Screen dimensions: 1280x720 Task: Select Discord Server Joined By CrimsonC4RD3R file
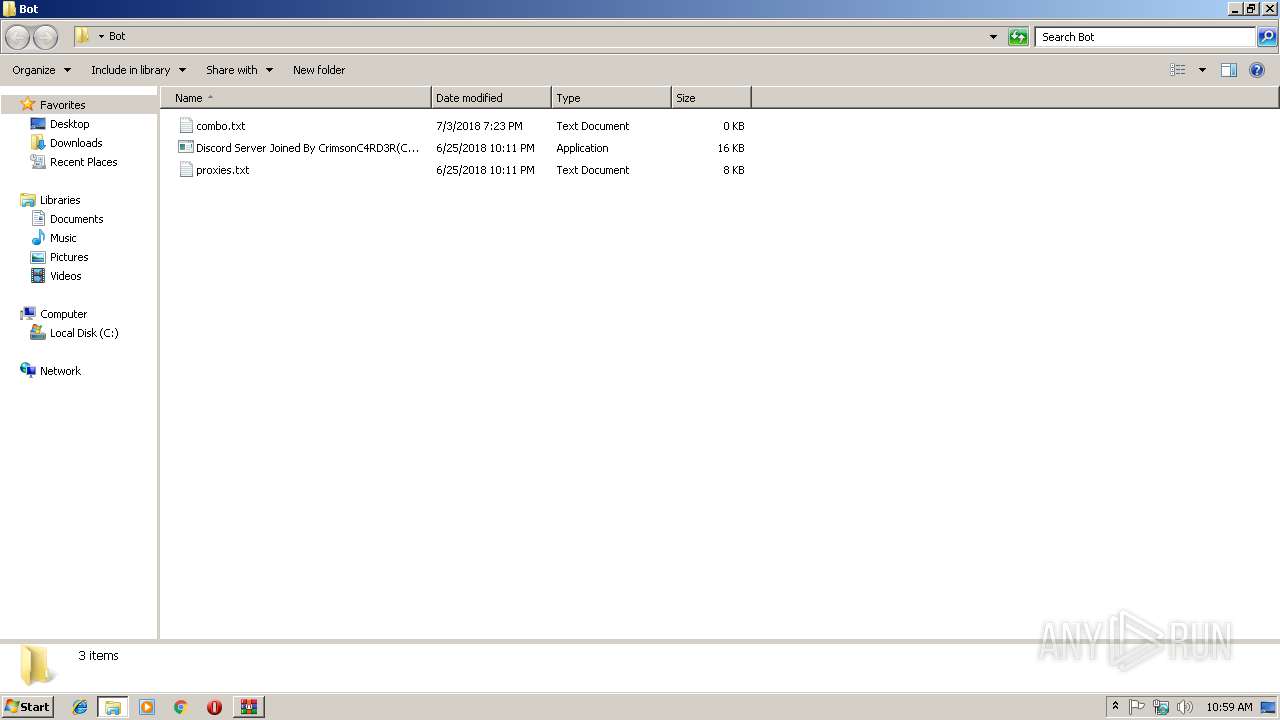[x=307, y=148]
